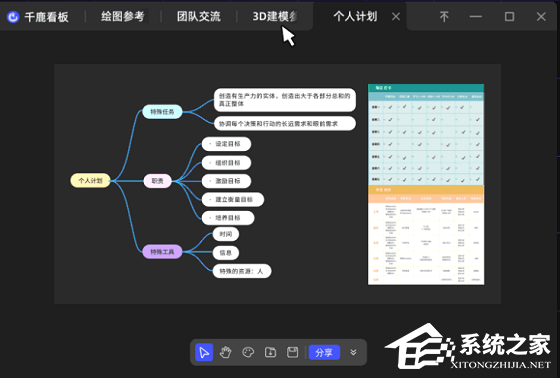Open the color palette tool
Viewport: 560px width, 378px height.
(248, 352)
